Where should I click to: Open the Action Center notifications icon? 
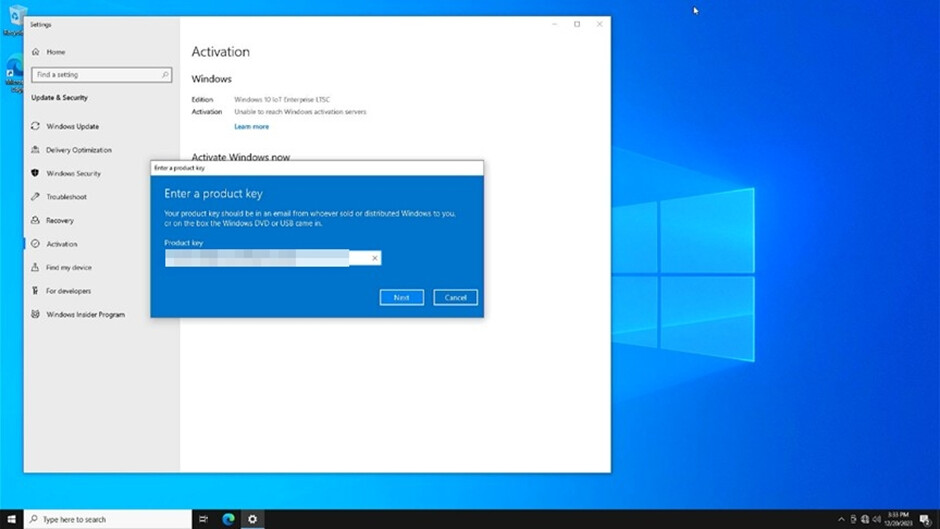(x=925, y=519)
